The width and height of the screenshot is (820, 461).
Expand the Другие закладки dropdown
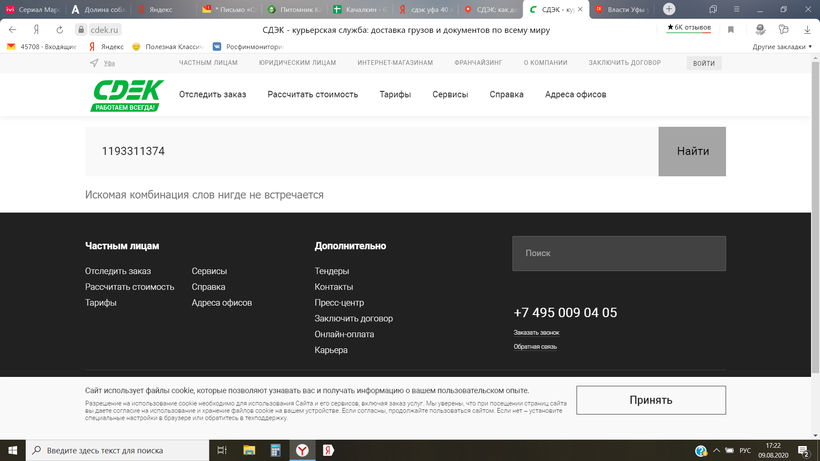coord(782,47)
